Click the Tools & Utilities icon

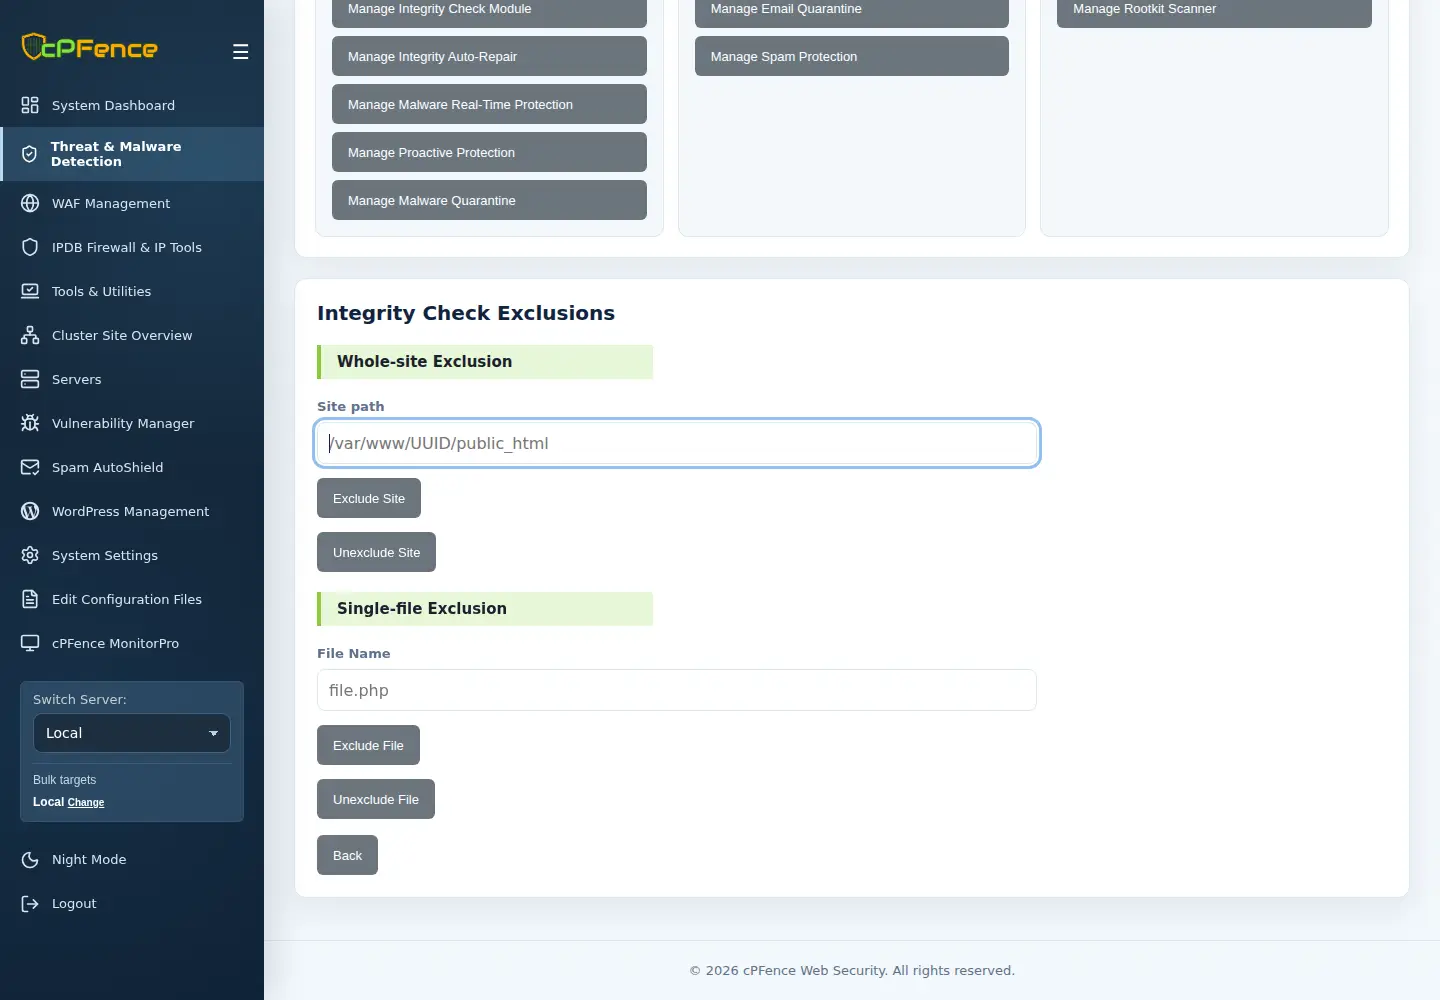coord(30,291)
